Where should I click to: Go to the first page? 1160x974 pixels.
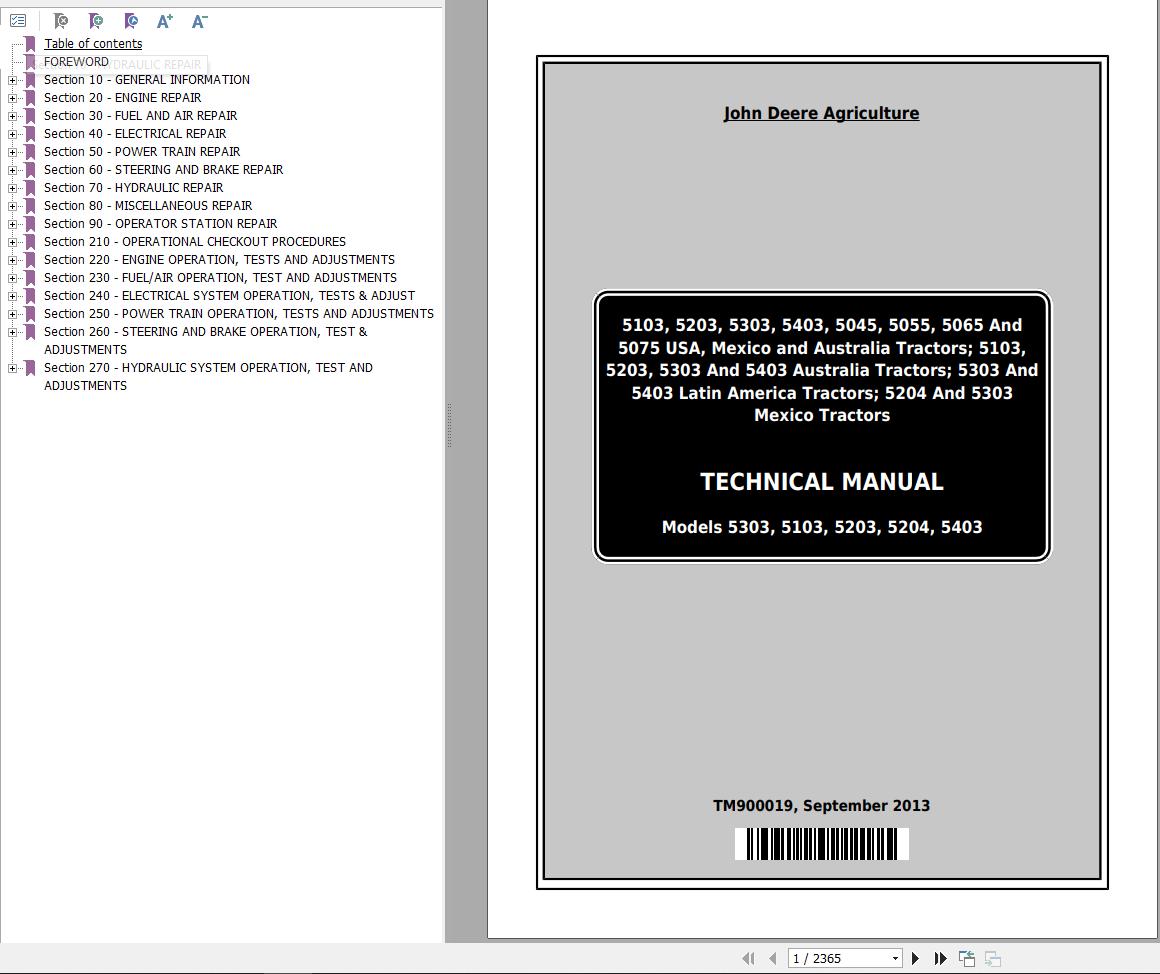pyautogui.click(x=749, y=958)
